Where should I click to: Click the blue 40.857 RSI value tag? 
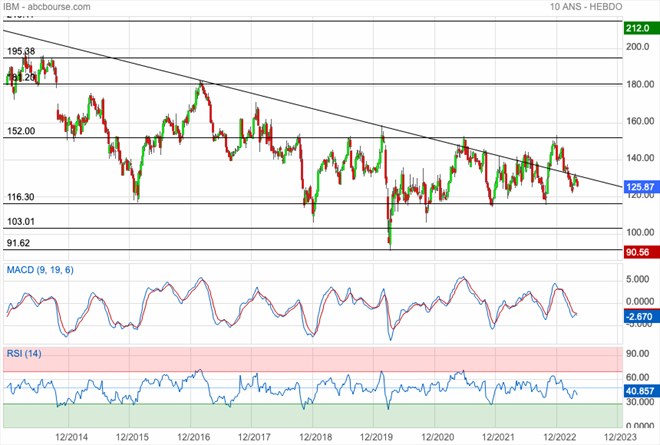tap(640, 391)
